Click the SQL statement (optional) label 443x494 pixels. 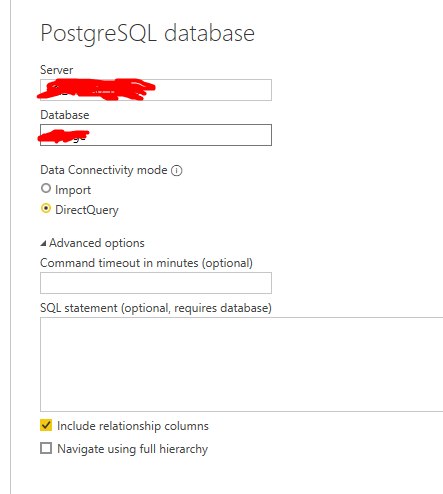click(156, 308)
